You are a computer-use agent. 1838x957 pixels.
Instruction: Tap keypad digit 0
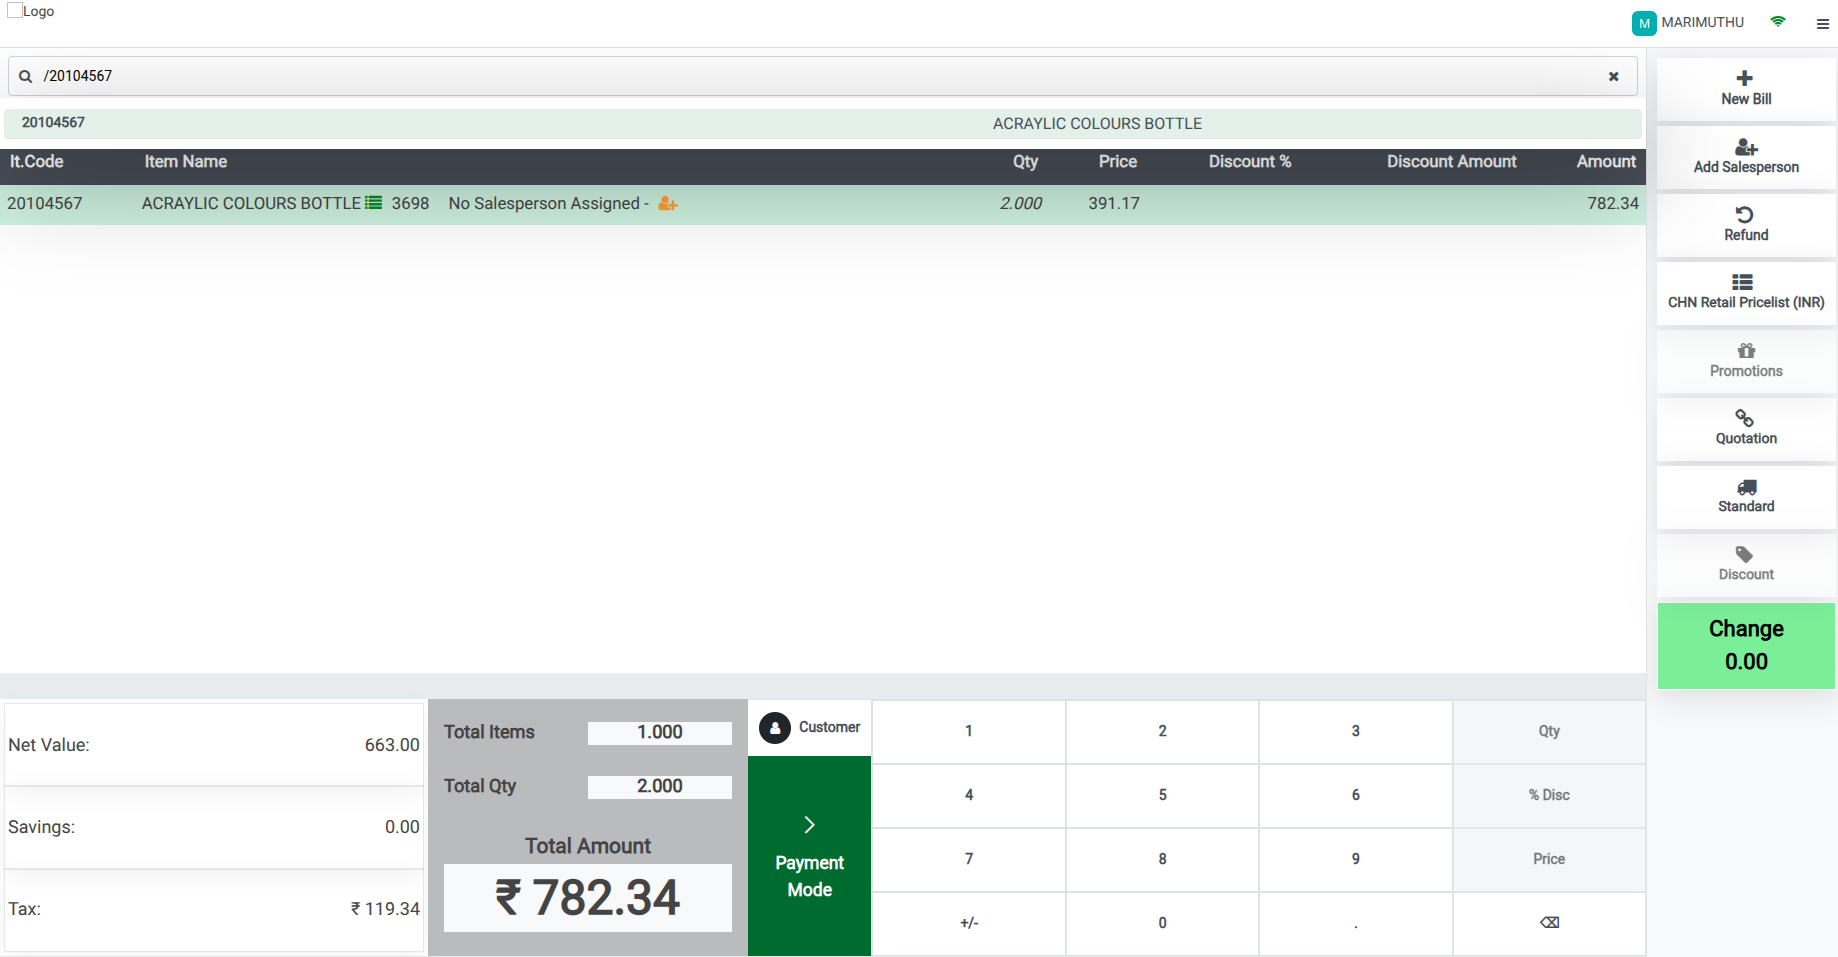pyautogui.click(x=1162, y=923)
